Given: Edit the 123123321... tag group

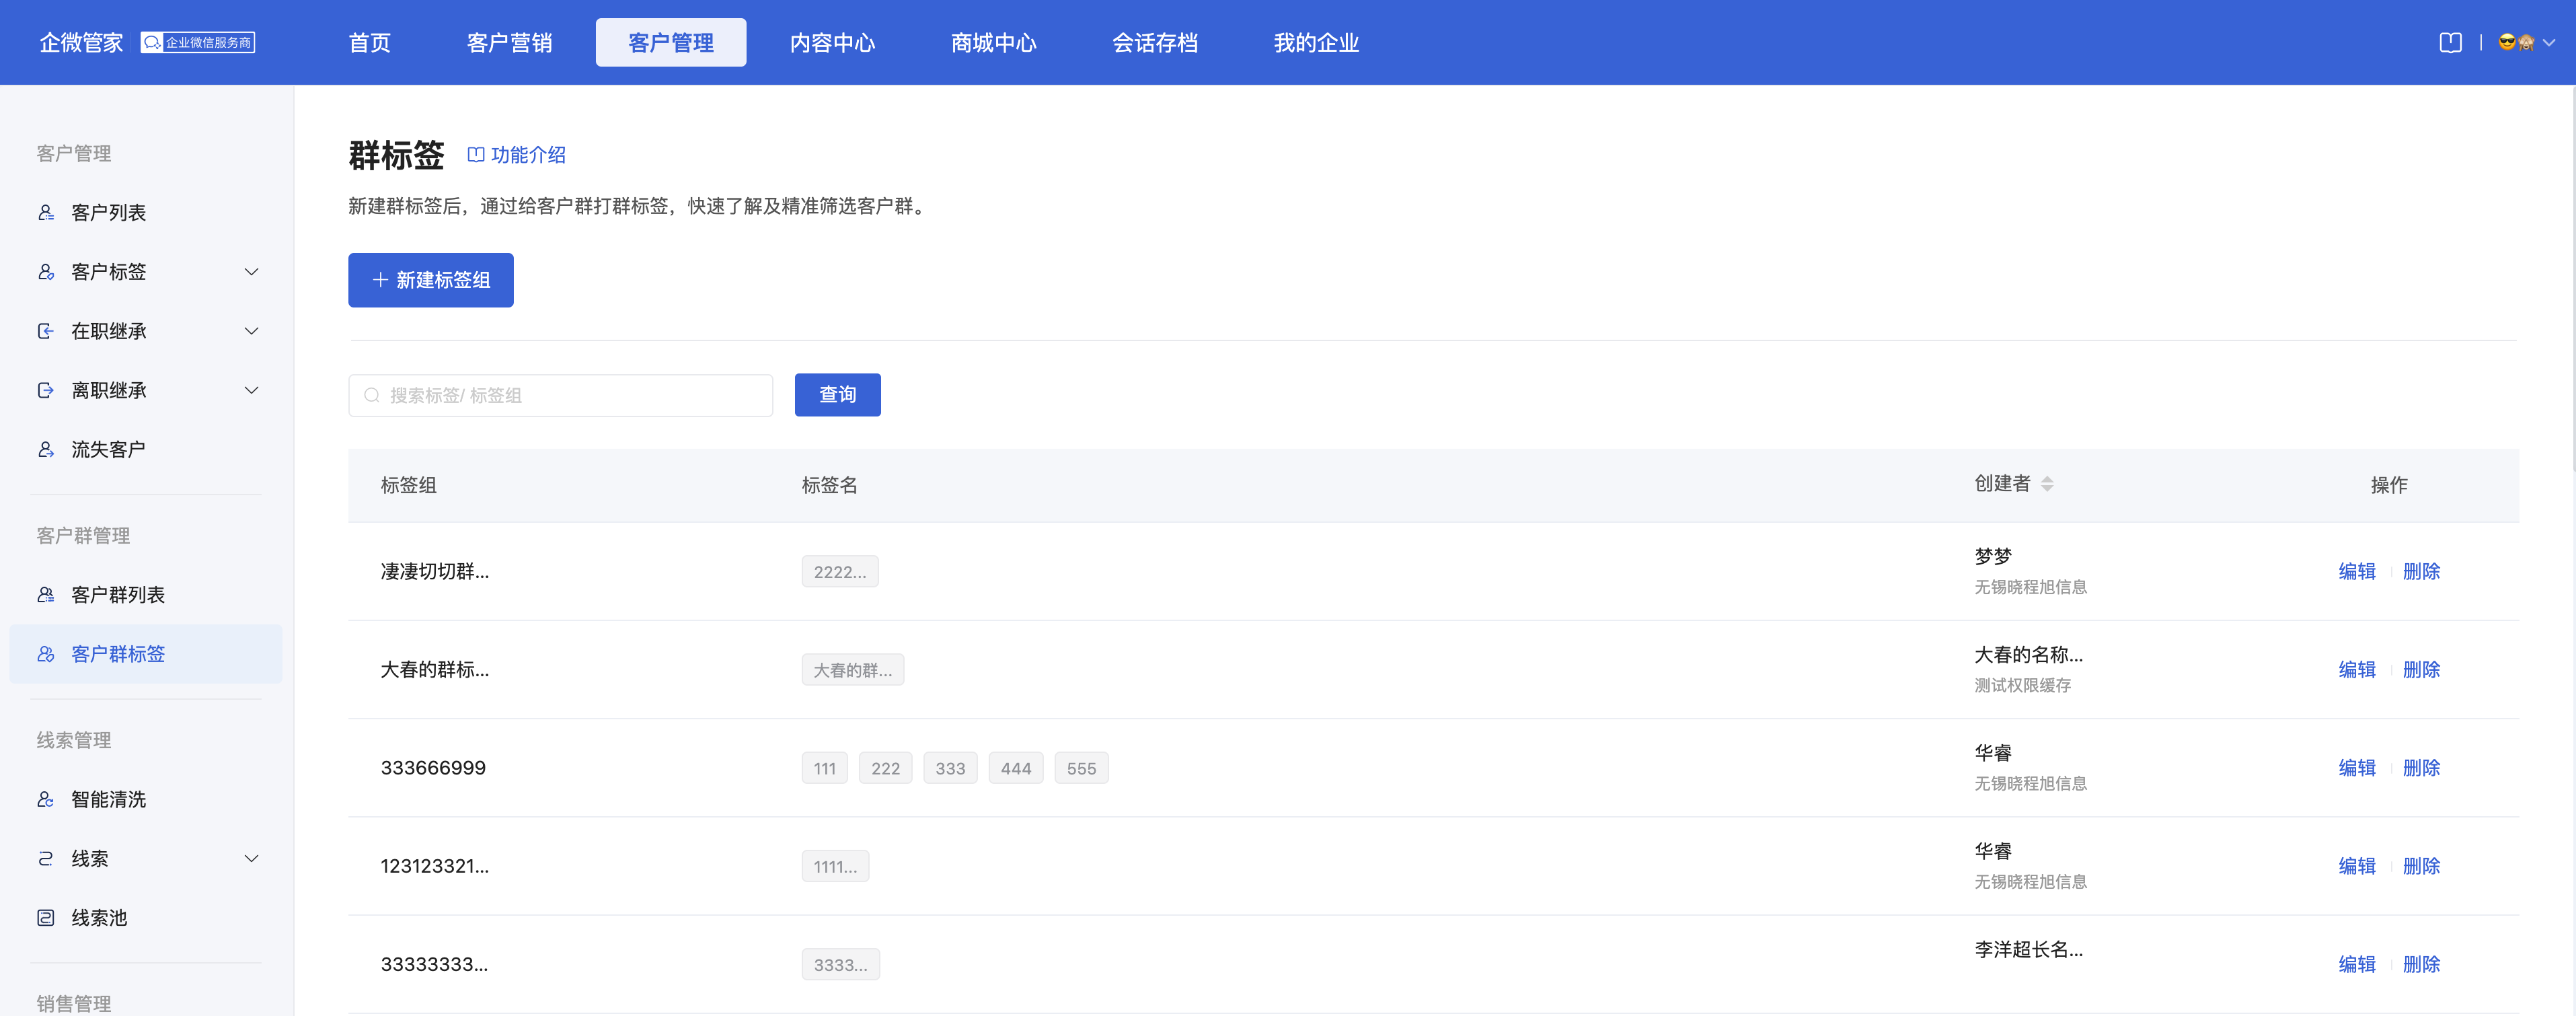Looking at the screenshot, I should pyautogui.click(x=2357, y=866).
